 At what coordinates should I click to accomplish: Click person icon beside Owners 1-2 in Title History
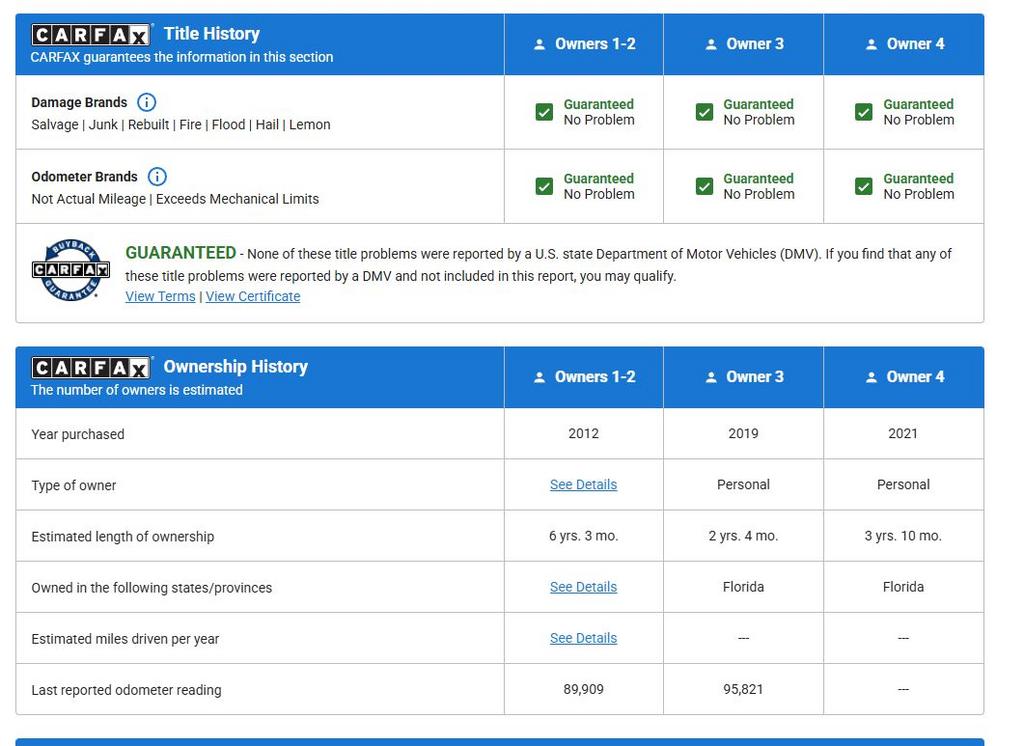(540, 44)
